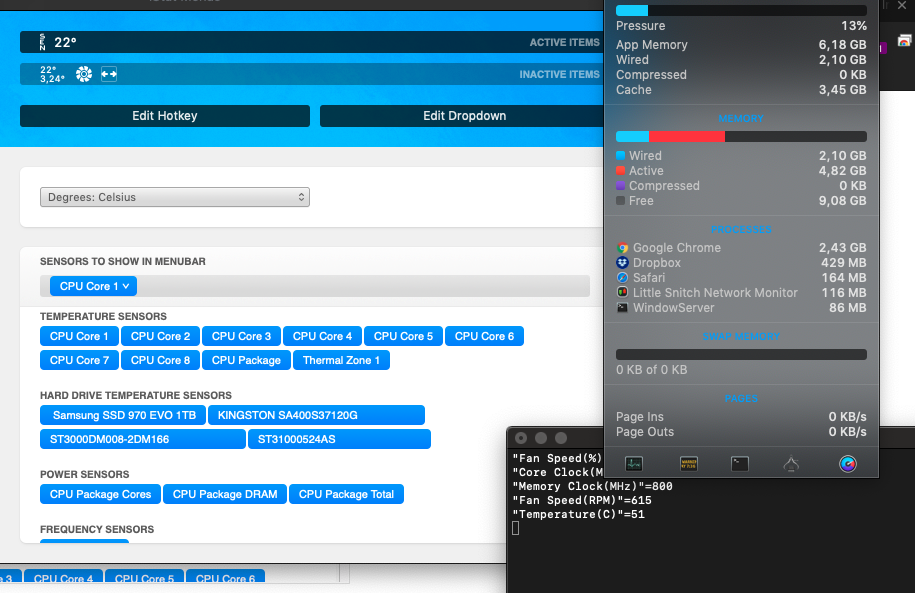Select the ST31000524AS drive sensor
The image size is (915, 593).
tap(340, 439)
